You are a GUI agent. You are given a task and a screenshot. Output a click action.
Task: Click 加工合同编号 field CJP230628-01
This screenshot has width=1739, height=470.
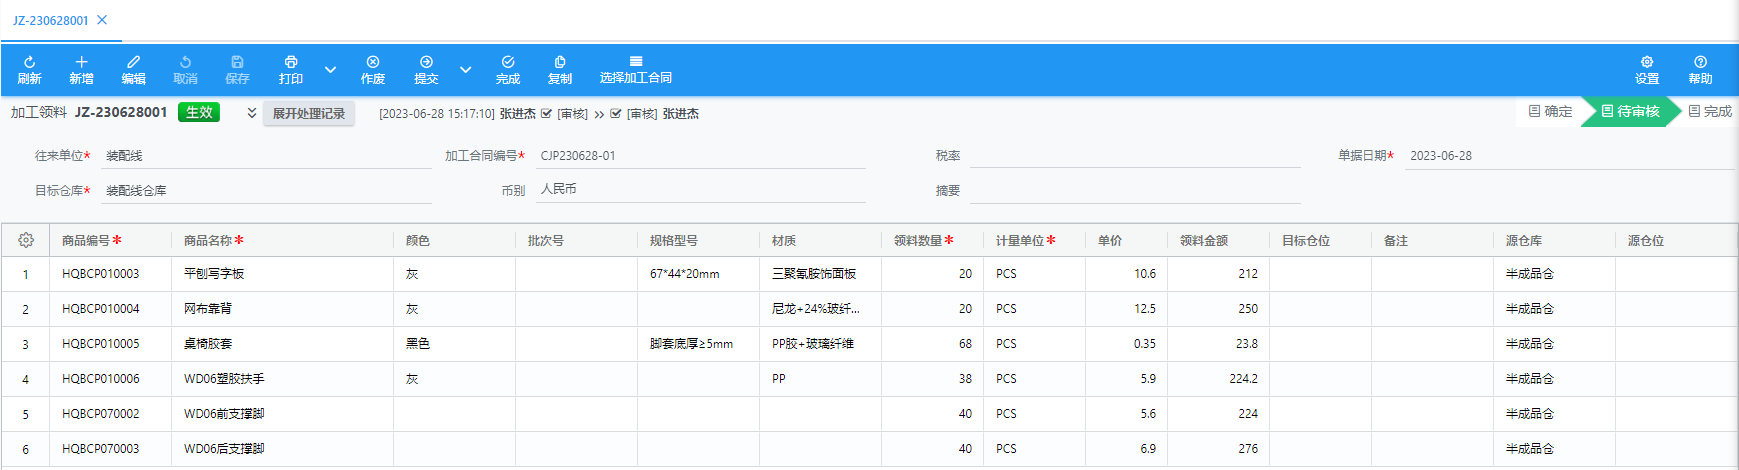coord(700,156)
